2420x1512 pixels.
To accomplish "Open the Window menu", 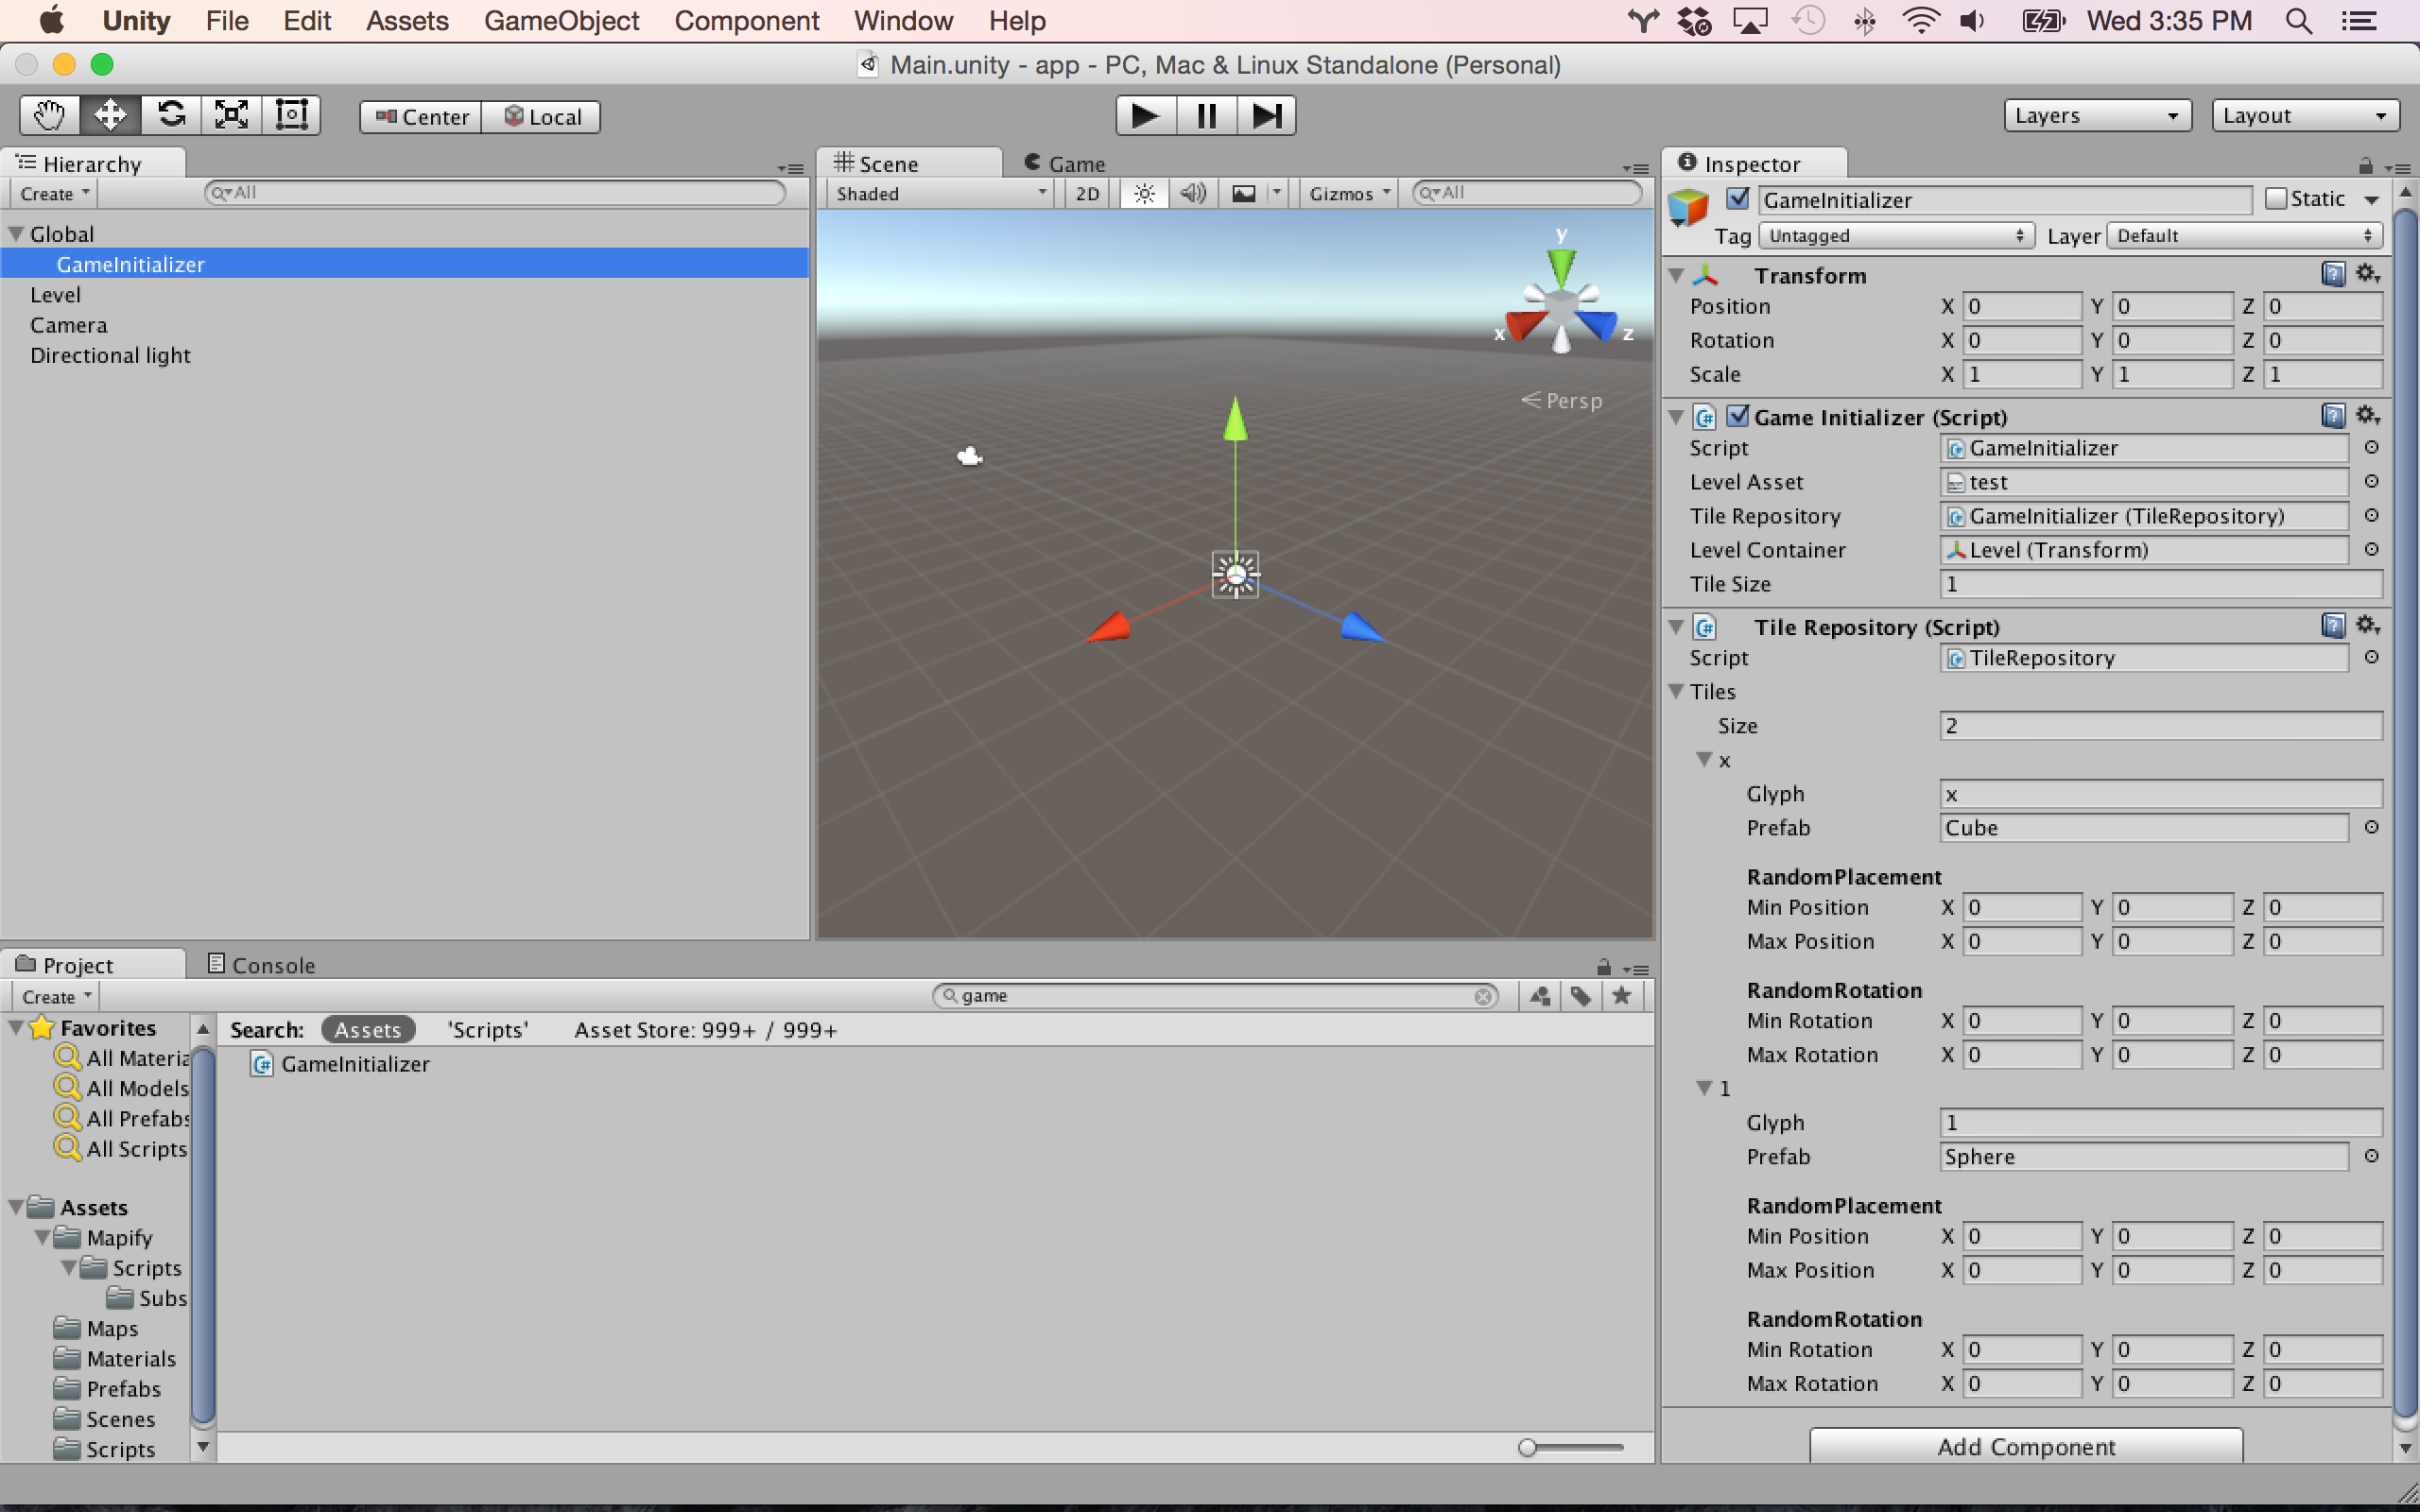I will (903, 21).
